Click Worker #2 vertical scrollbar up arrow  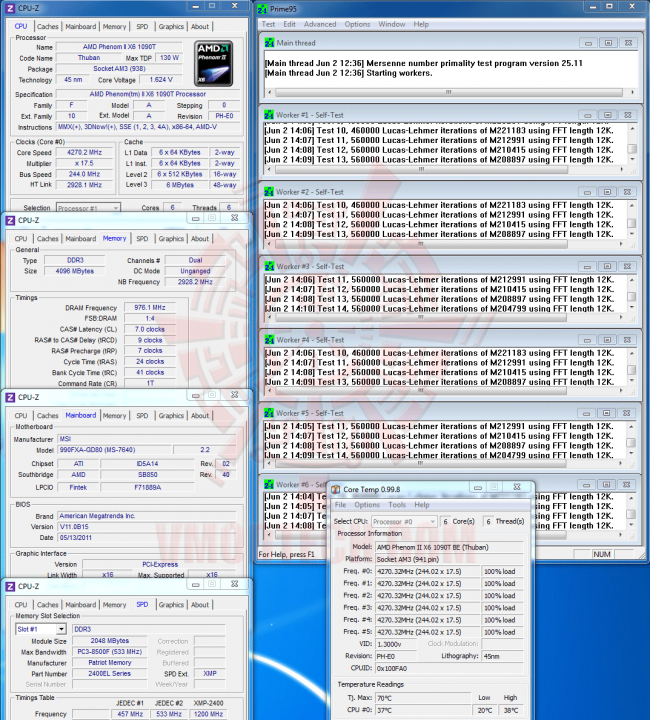[x=632, y=205]
